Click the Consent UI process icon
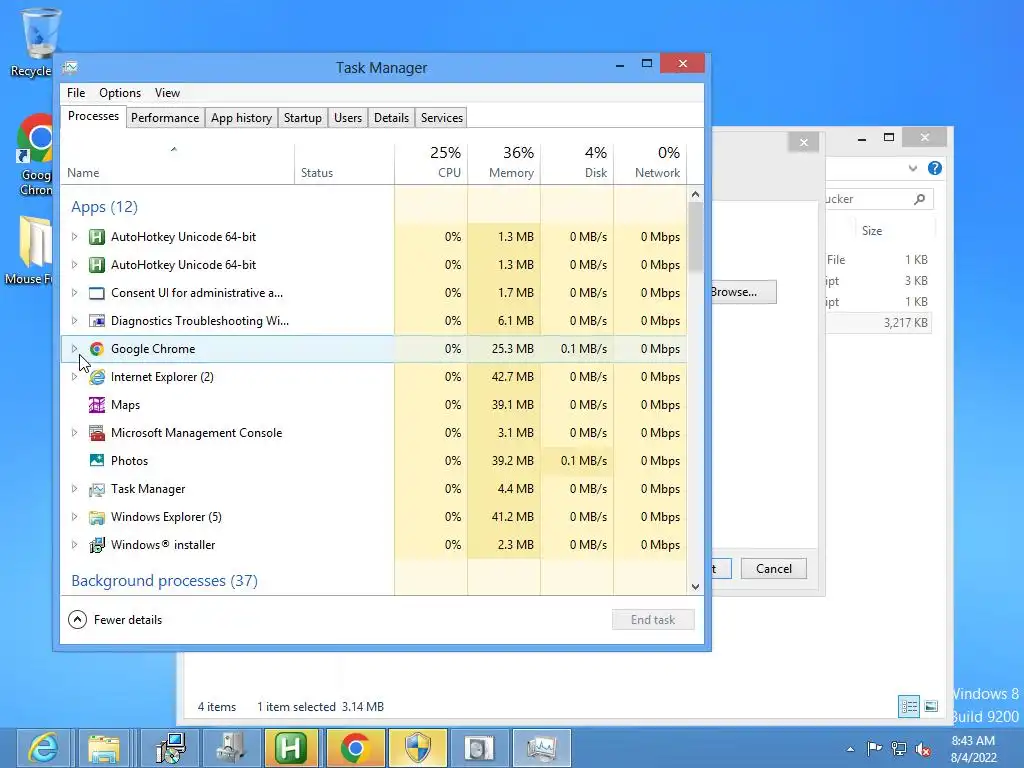The image size is (1024, 768). [97, 293]
